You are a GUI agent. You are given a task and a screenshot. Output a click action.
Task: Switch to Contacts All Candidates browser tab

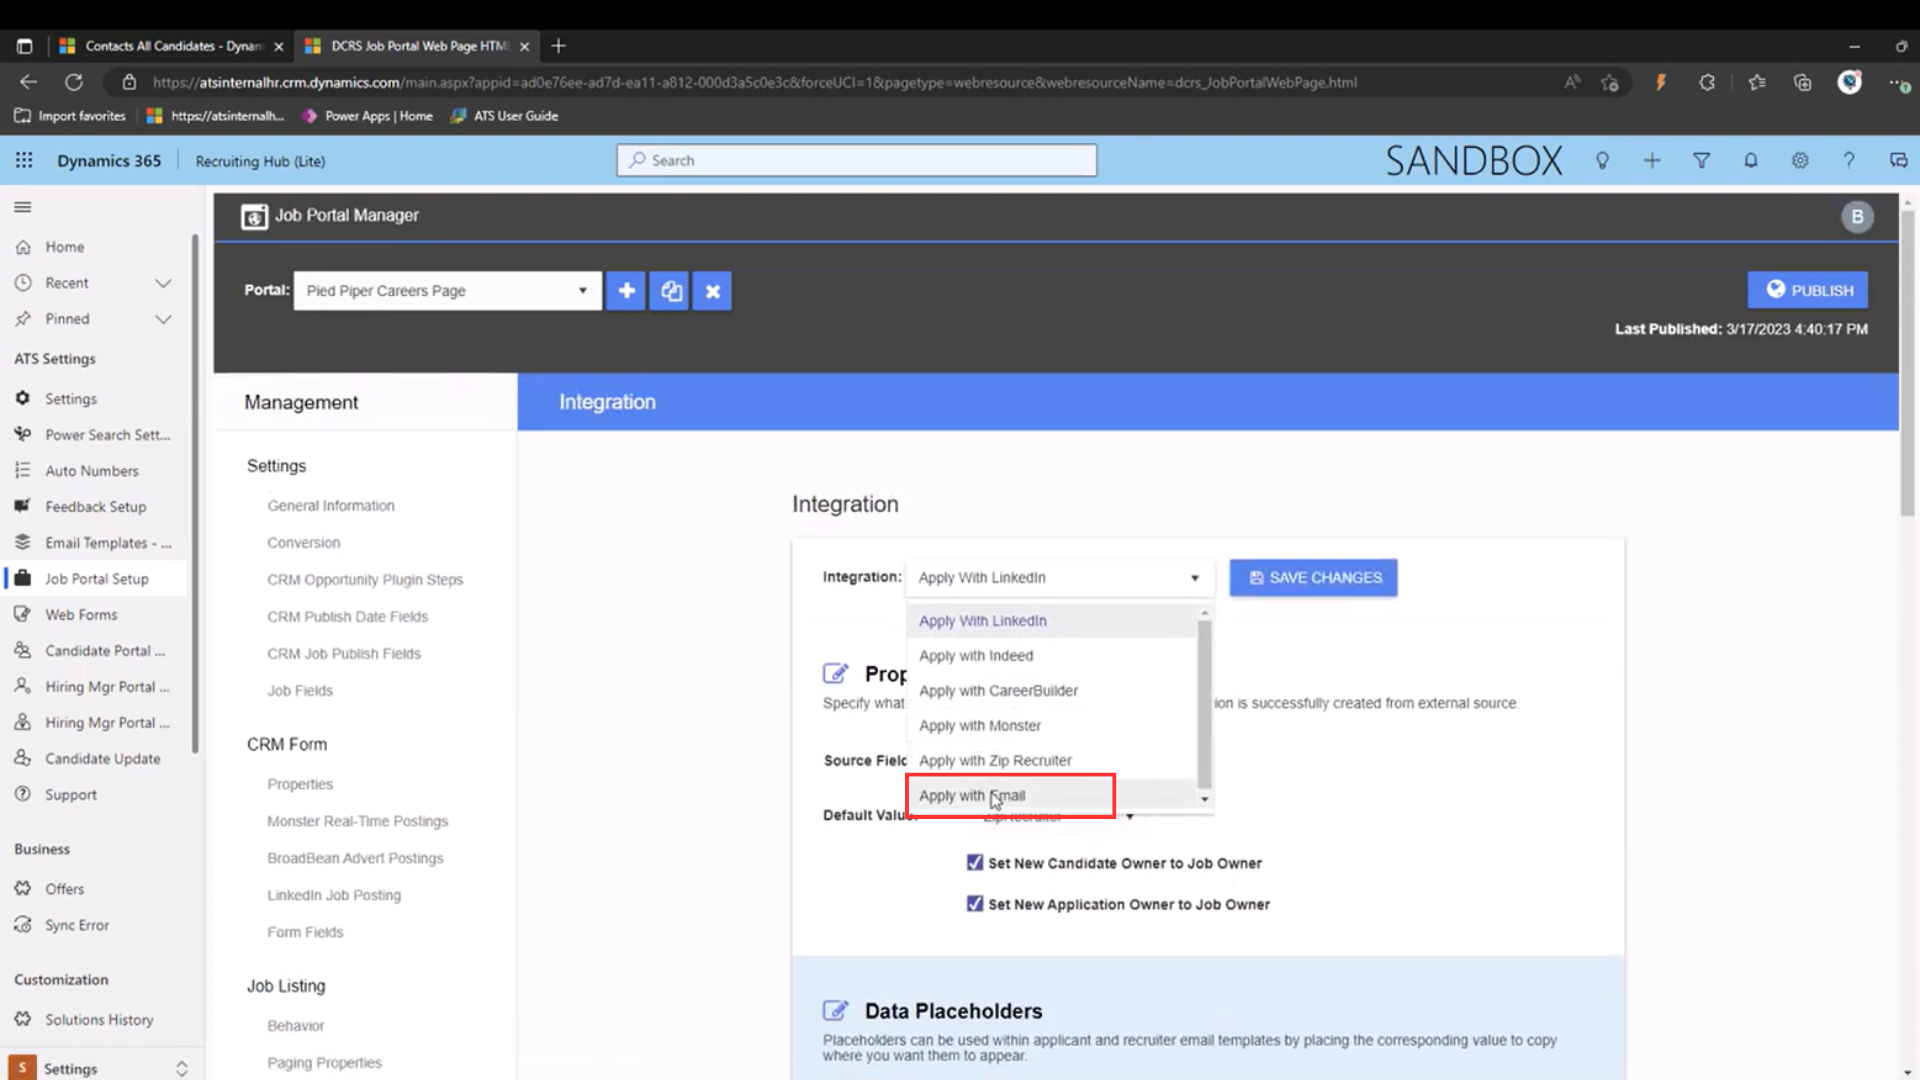click(x=171, y=46)
